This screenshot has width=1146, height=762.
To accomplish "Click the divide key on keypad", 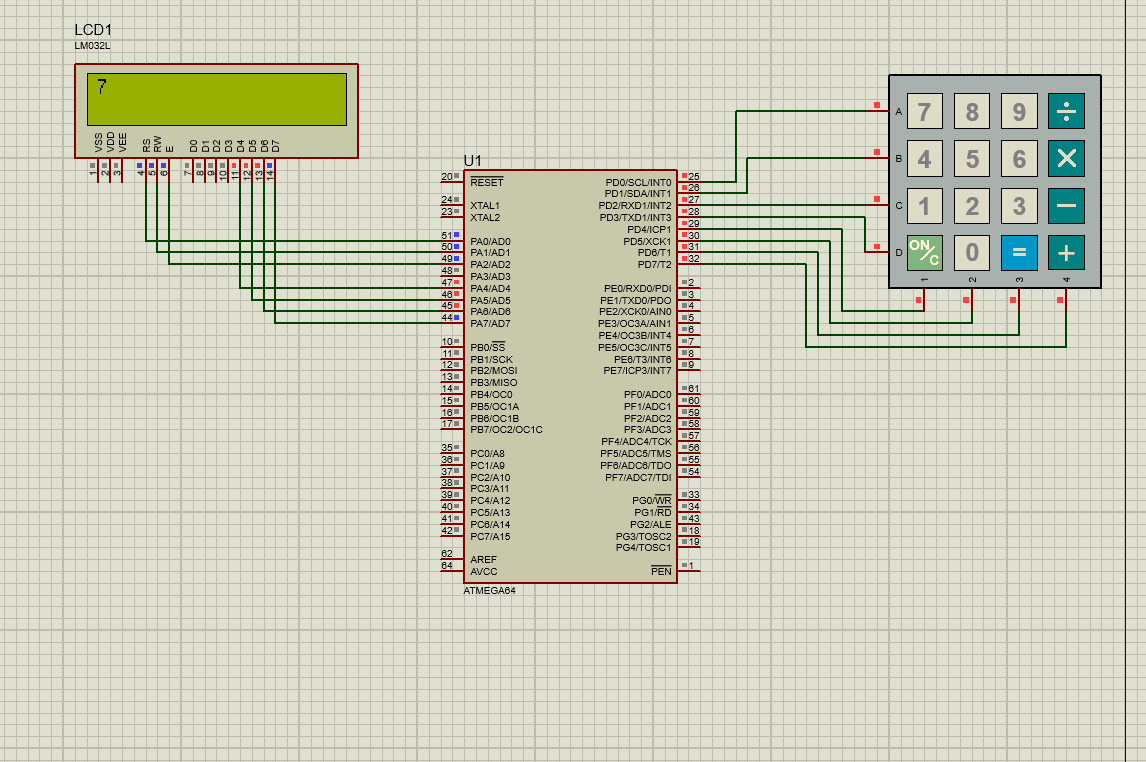I will click(1066, 112).
